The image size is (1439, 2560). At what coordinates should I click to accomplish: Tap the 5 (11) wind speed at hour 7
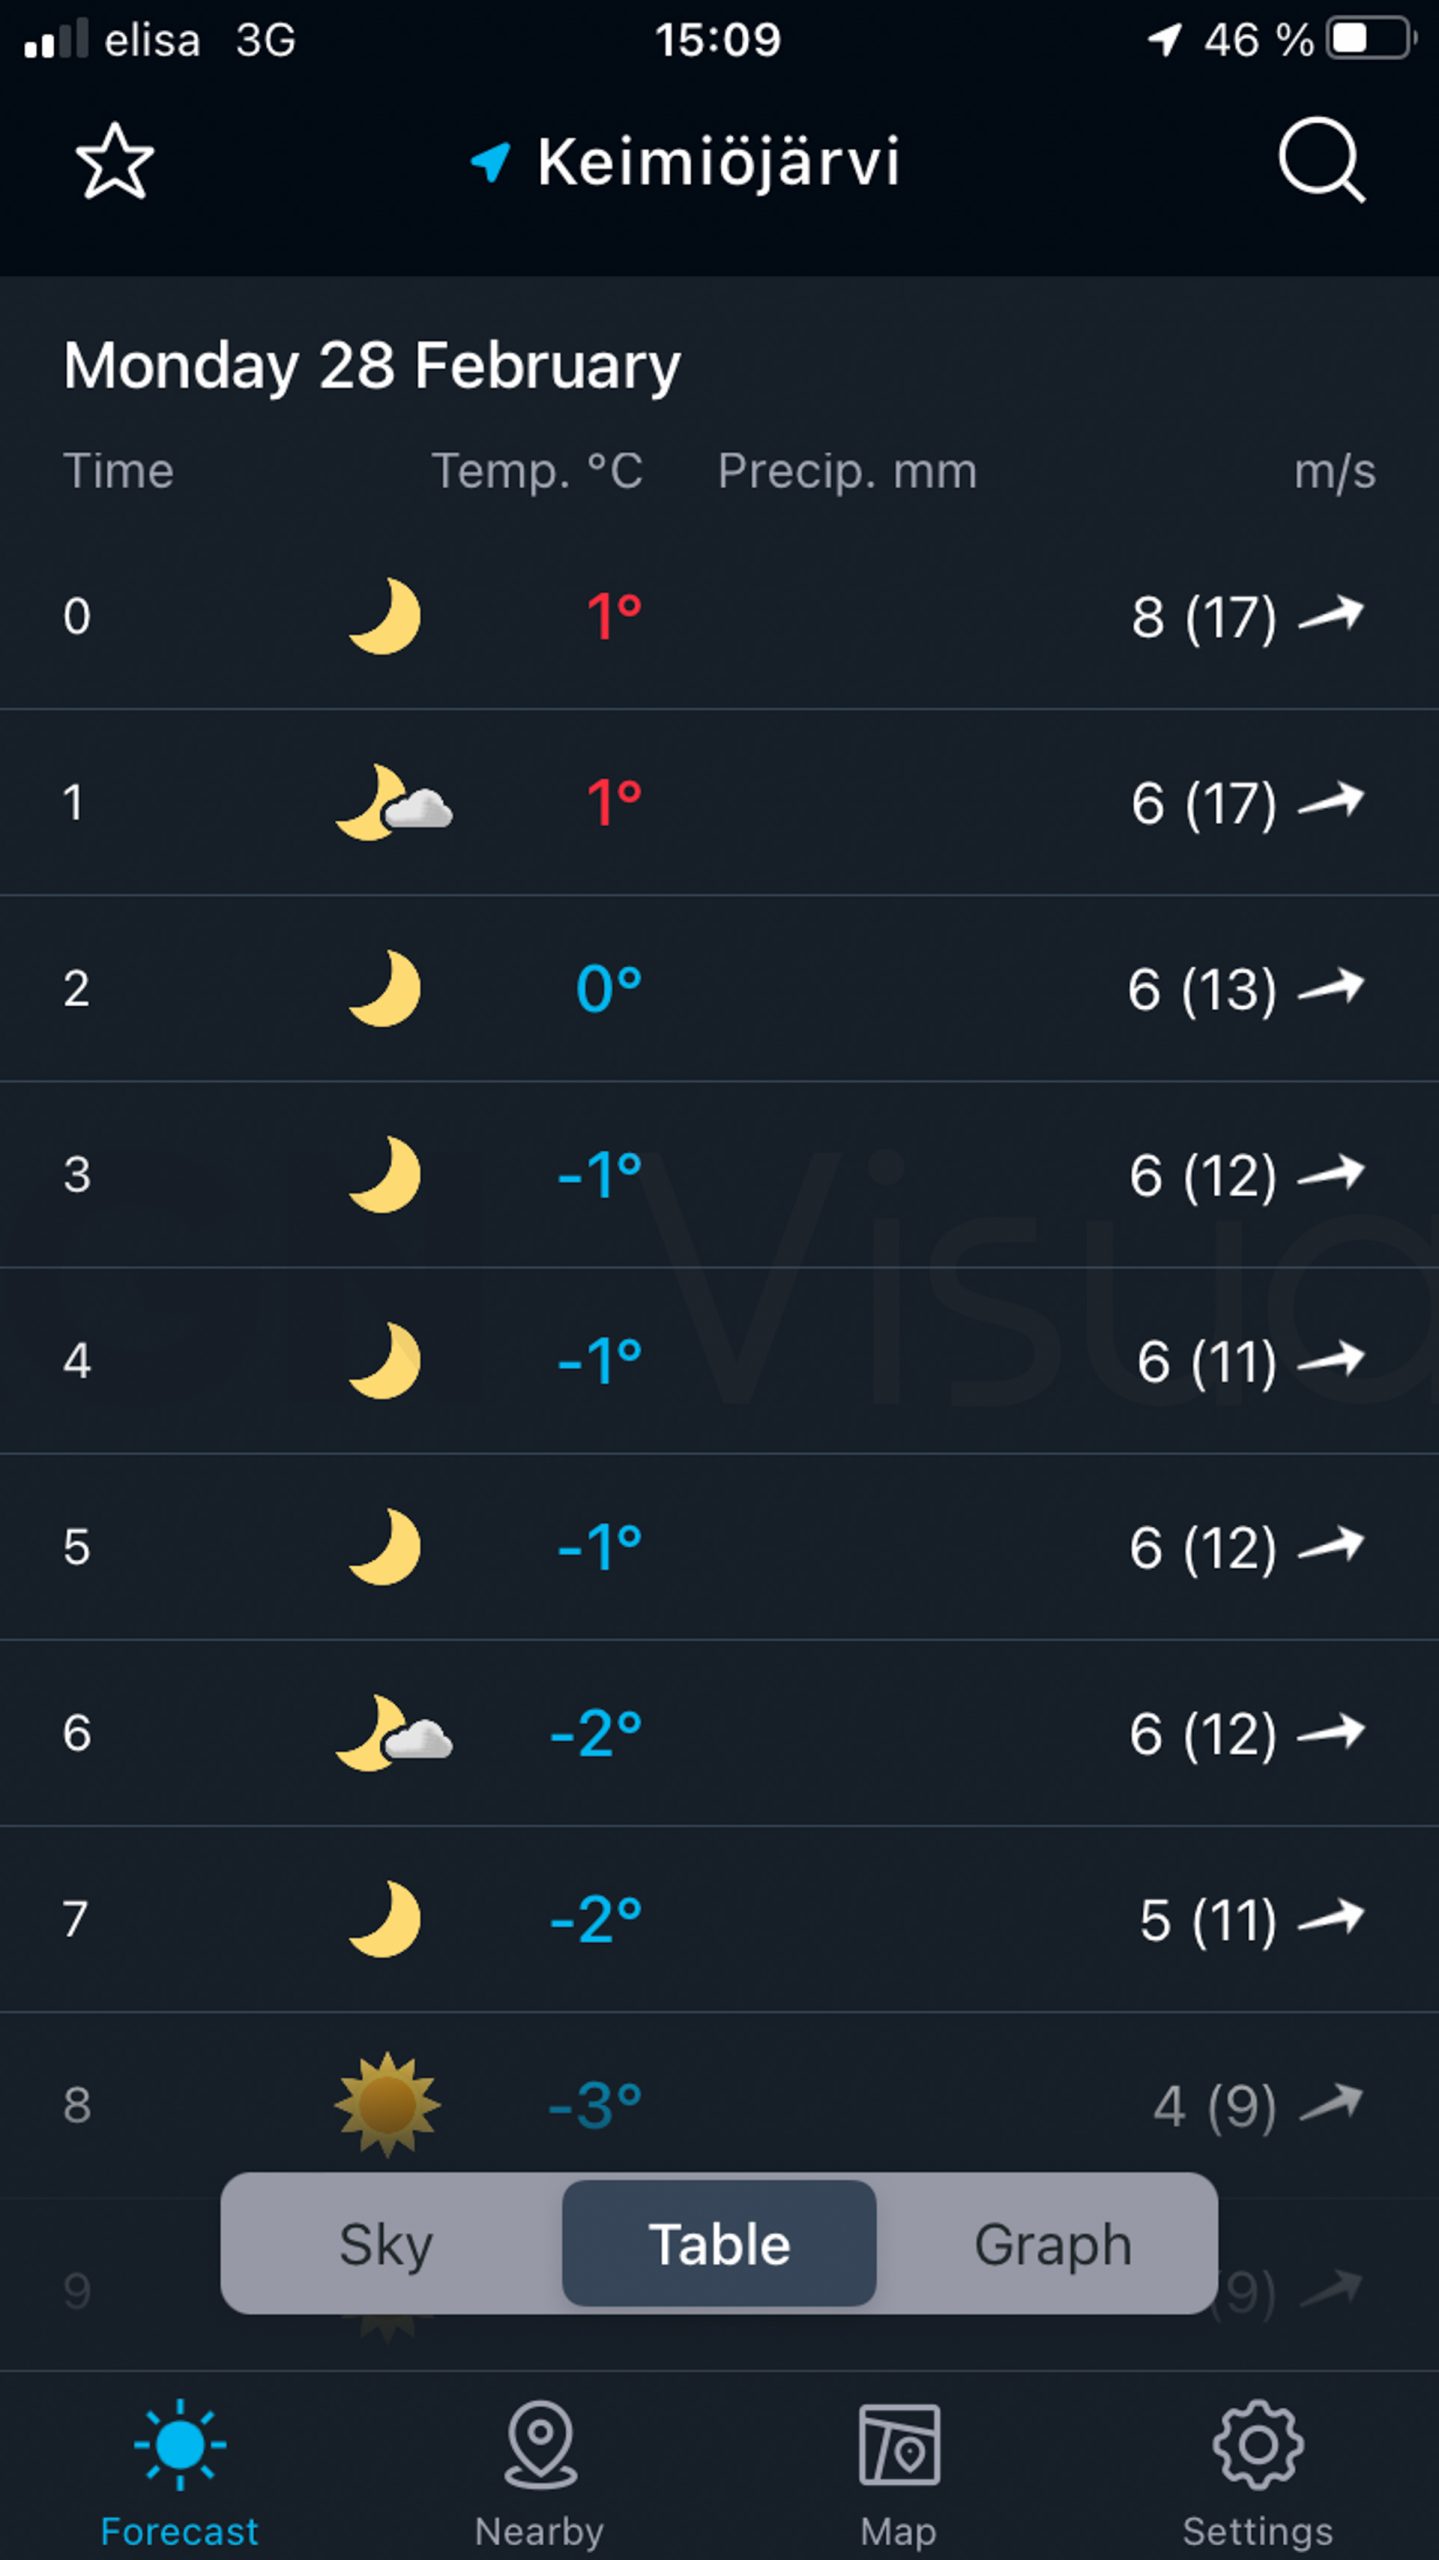click(1207, 1920)
